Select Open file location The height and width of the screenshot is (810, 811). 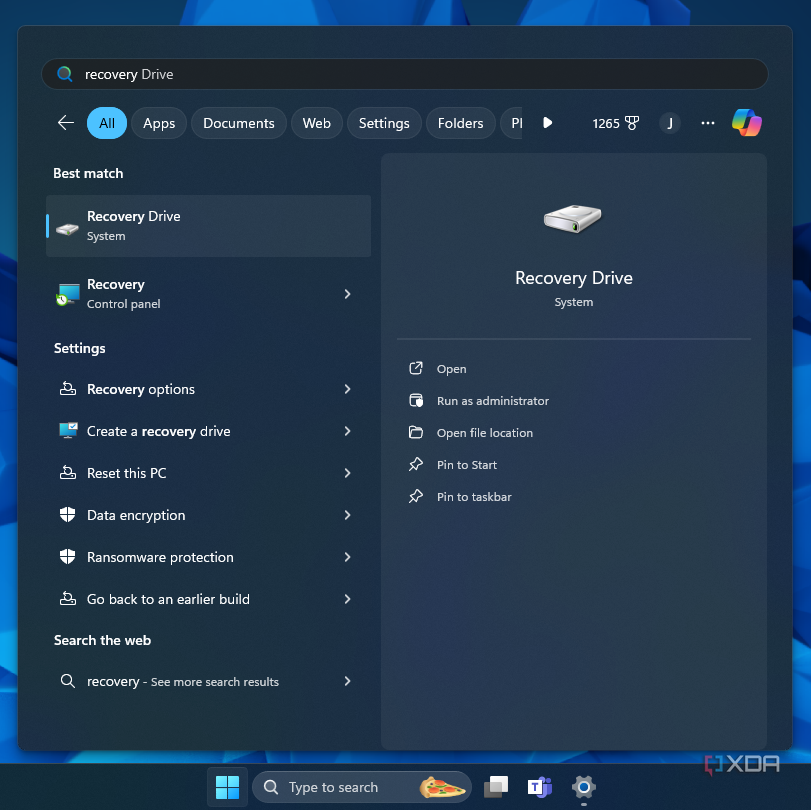point(485,433)
